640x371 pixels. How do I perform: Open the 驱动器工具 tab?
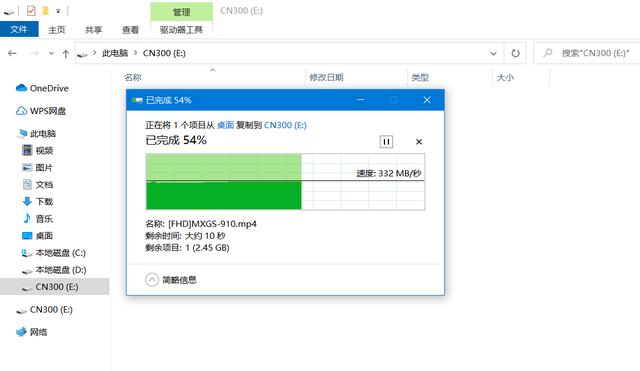(x=181, y=30)
